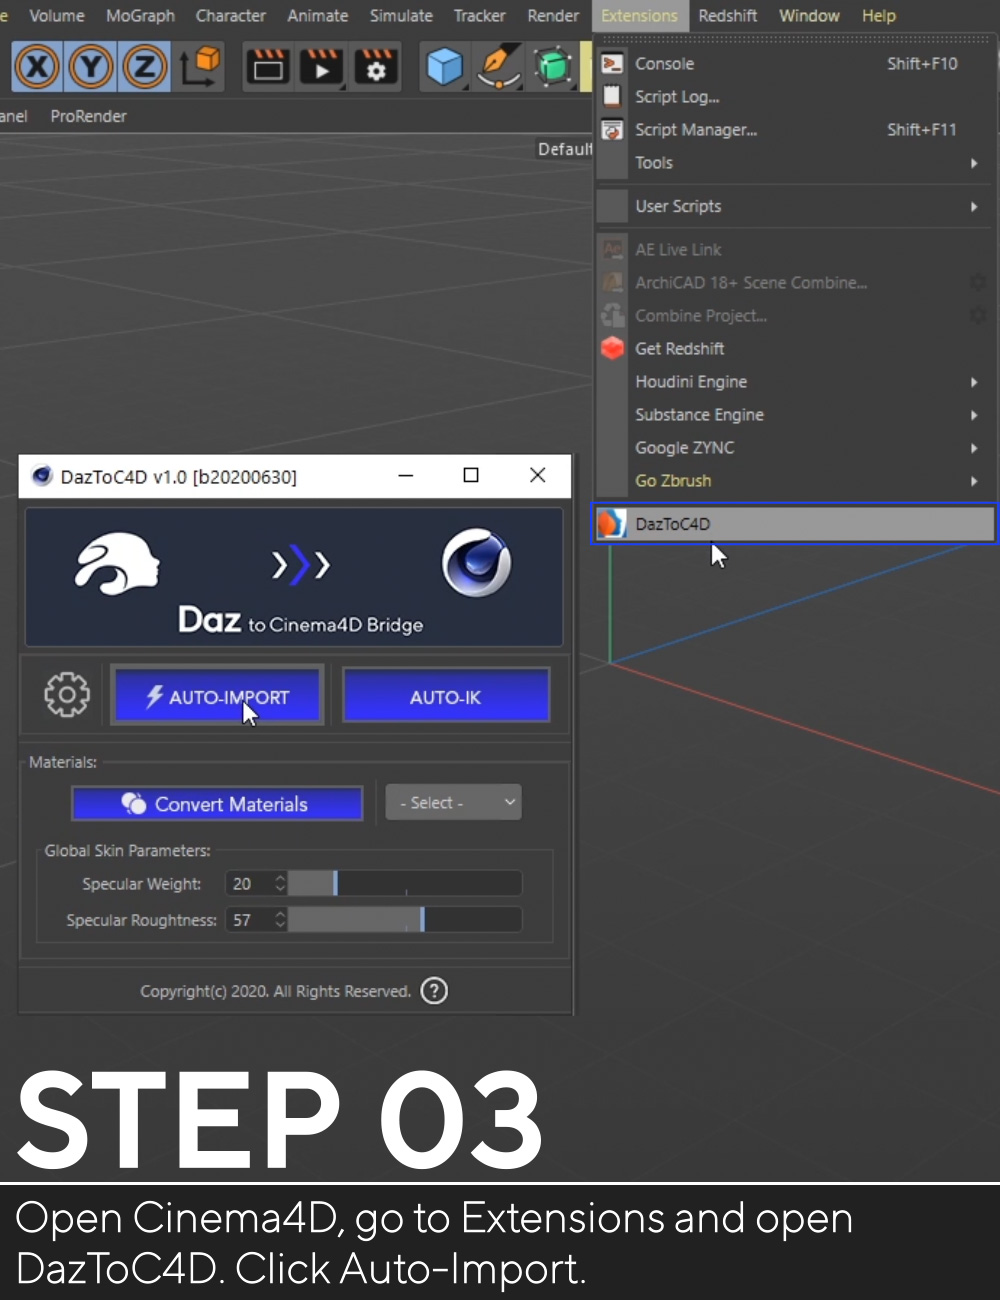Expand the Google ZYNC submenu
Image resolution: width=1000 pixels, height=1300 pixels.
pos(795,448)
